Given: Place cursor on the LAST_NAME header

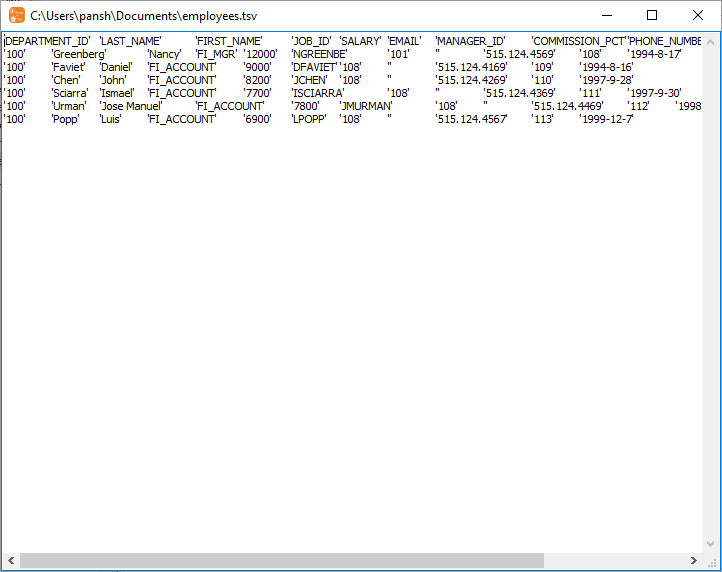Looking at the screenshot, I should pyautogui.click(x=130, y=41).
